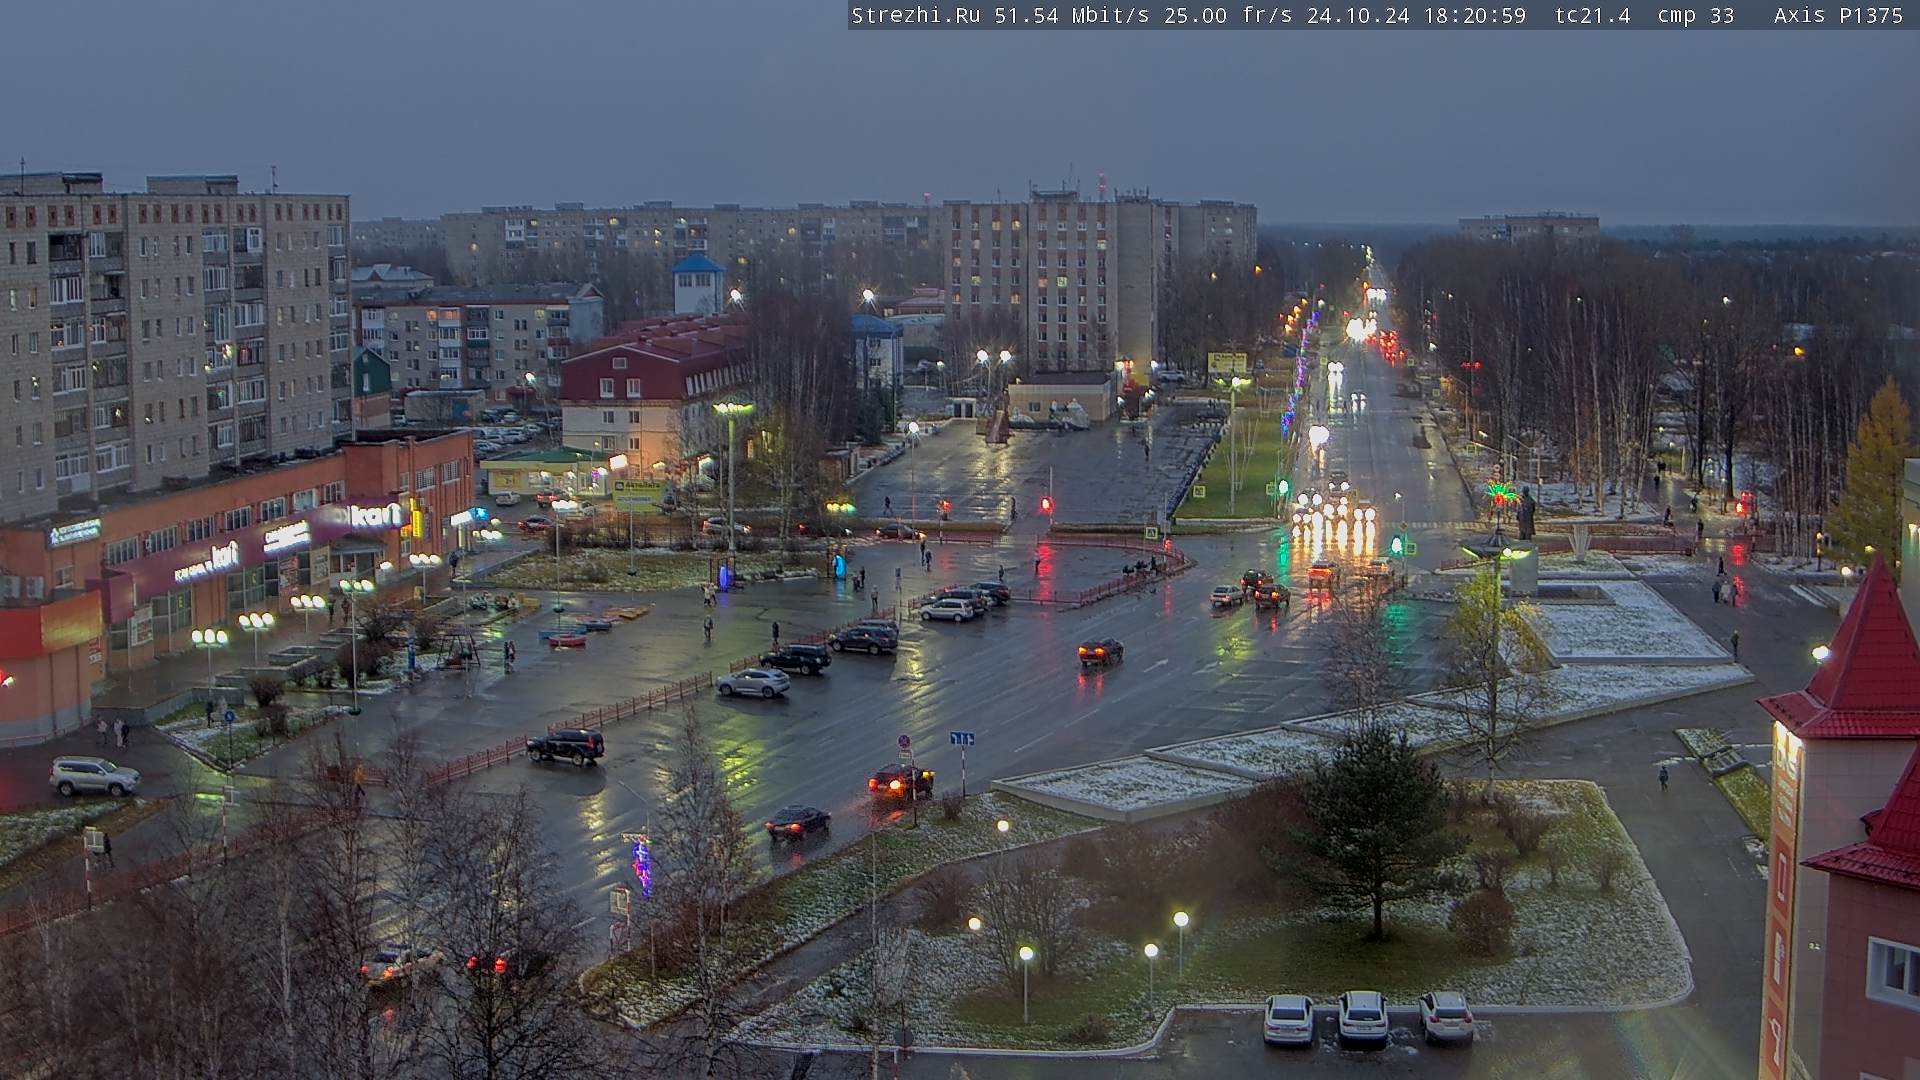1920x1080 pixels.
Task: Click the 25.00 fr/s frame rate value
Action: pos(1228,15)
